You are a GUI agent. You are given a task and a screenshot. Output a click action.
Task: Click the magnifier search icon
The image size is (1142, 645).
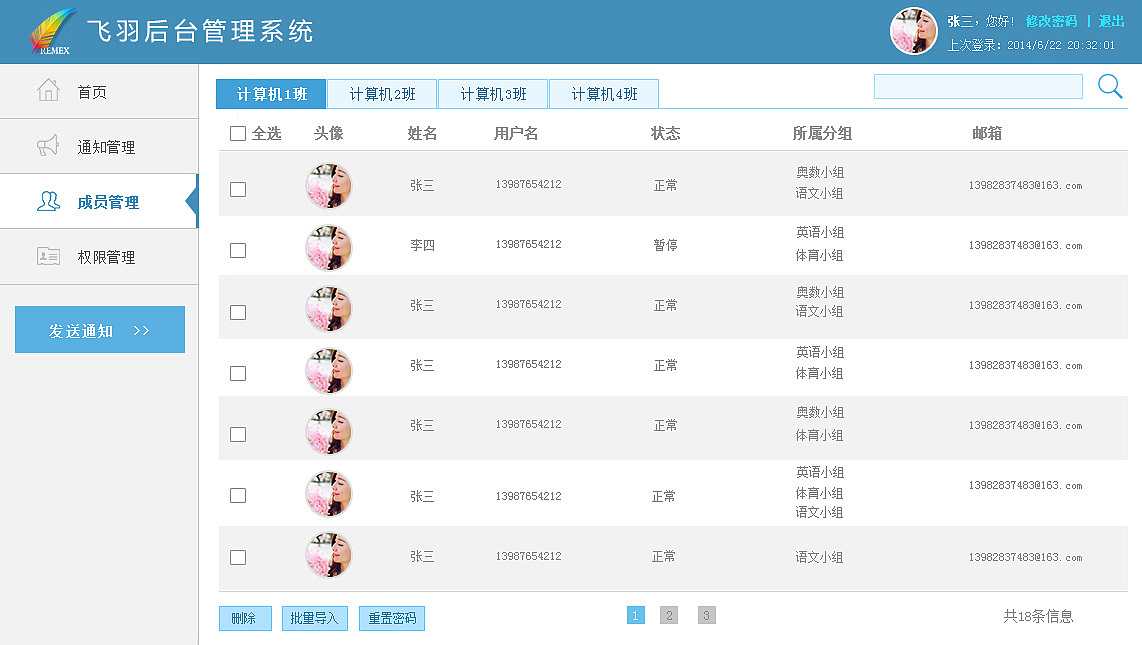pos(1110,87)
